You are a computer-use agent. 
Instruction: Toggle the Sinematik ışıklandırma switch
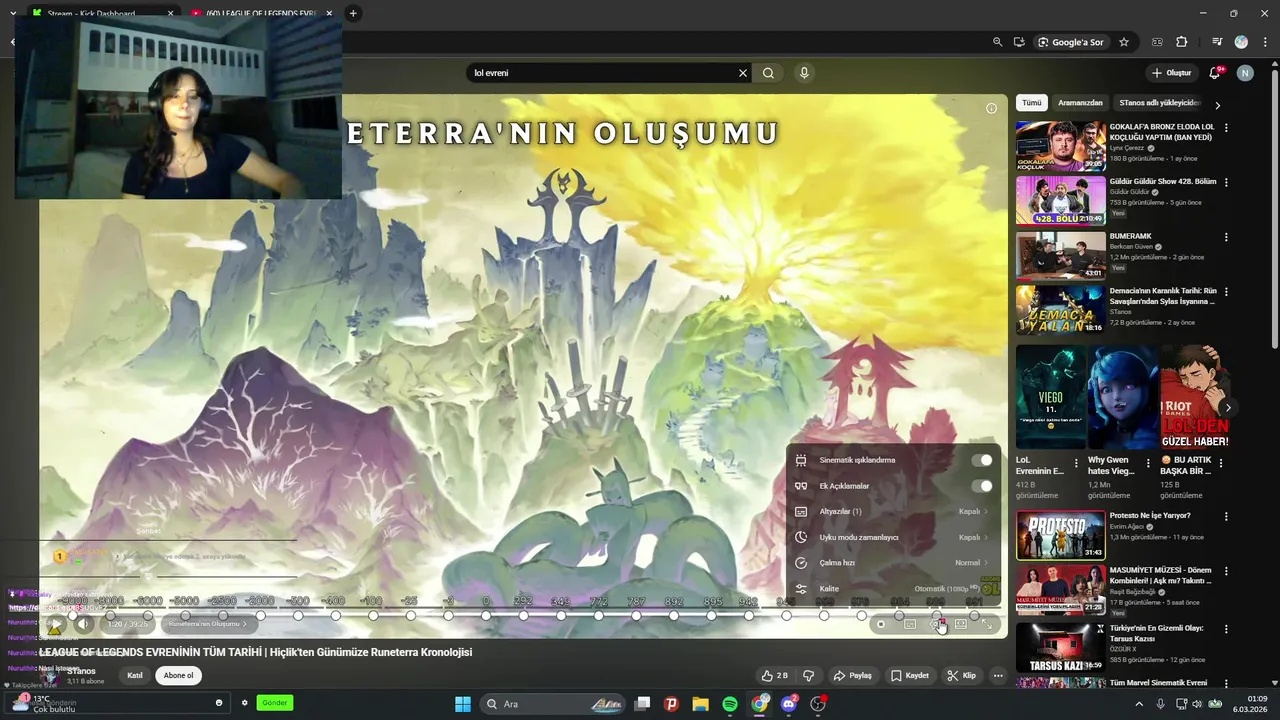click(x=982, y=460)
